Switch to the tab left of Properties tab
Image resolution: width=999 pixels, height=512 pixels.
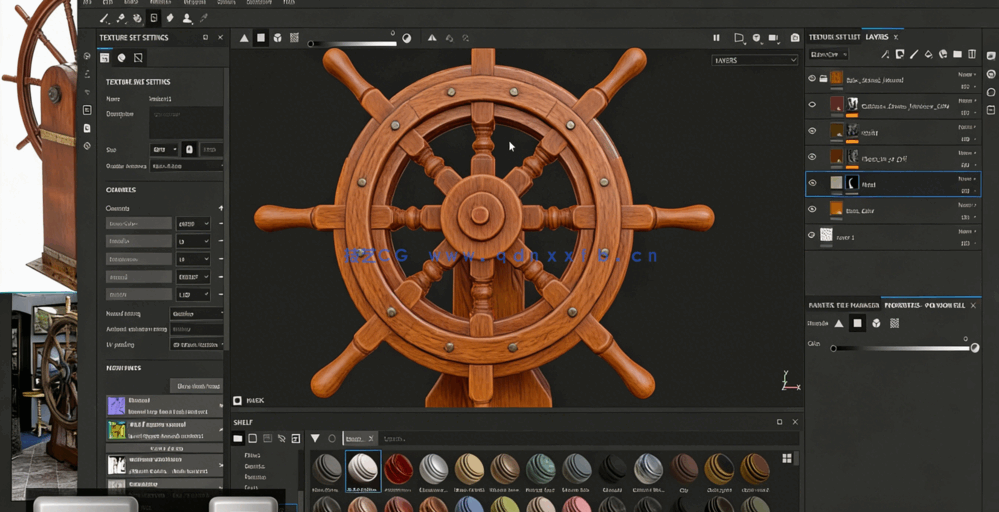[842, 306]
